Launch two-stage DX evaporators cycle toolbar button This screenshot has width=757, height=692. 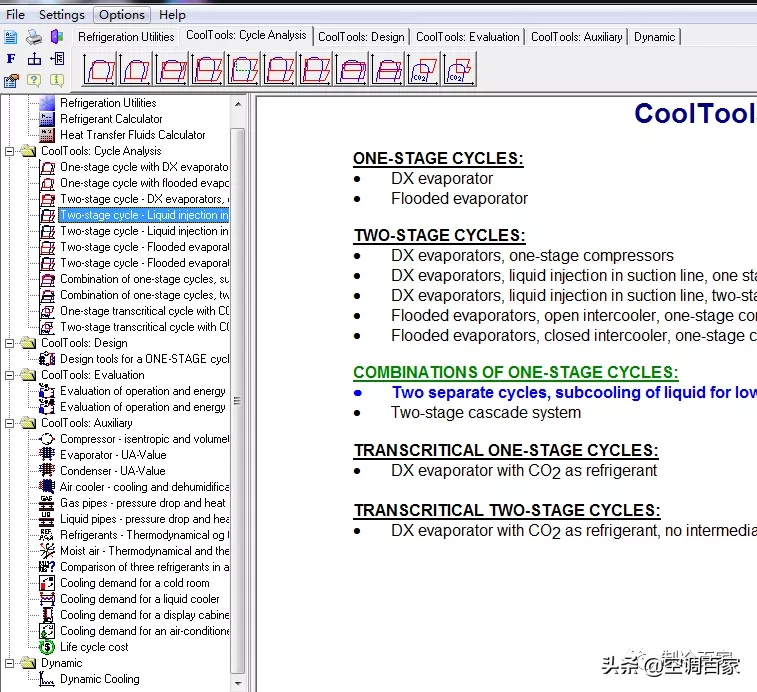(172, 70)
